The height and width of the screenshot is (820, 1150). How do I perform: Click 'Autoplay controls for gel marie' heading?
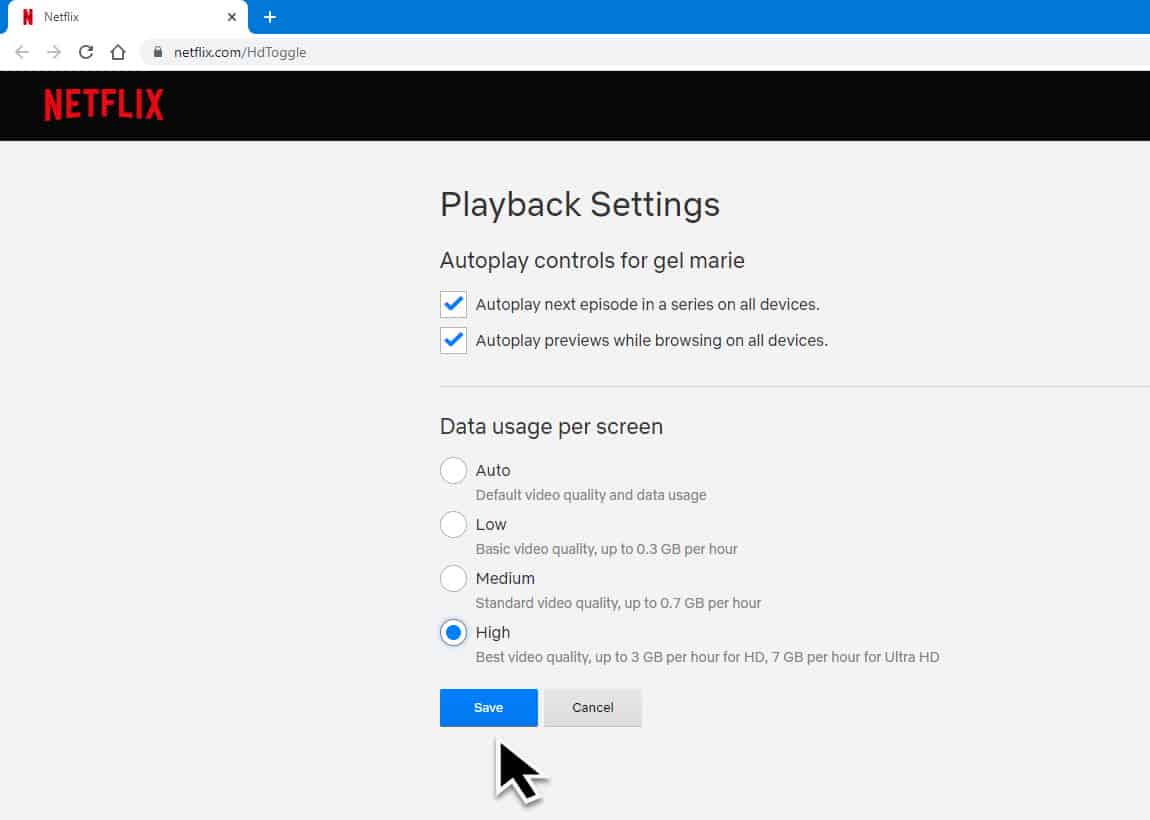pyautogui.click(x=592, y=260)
